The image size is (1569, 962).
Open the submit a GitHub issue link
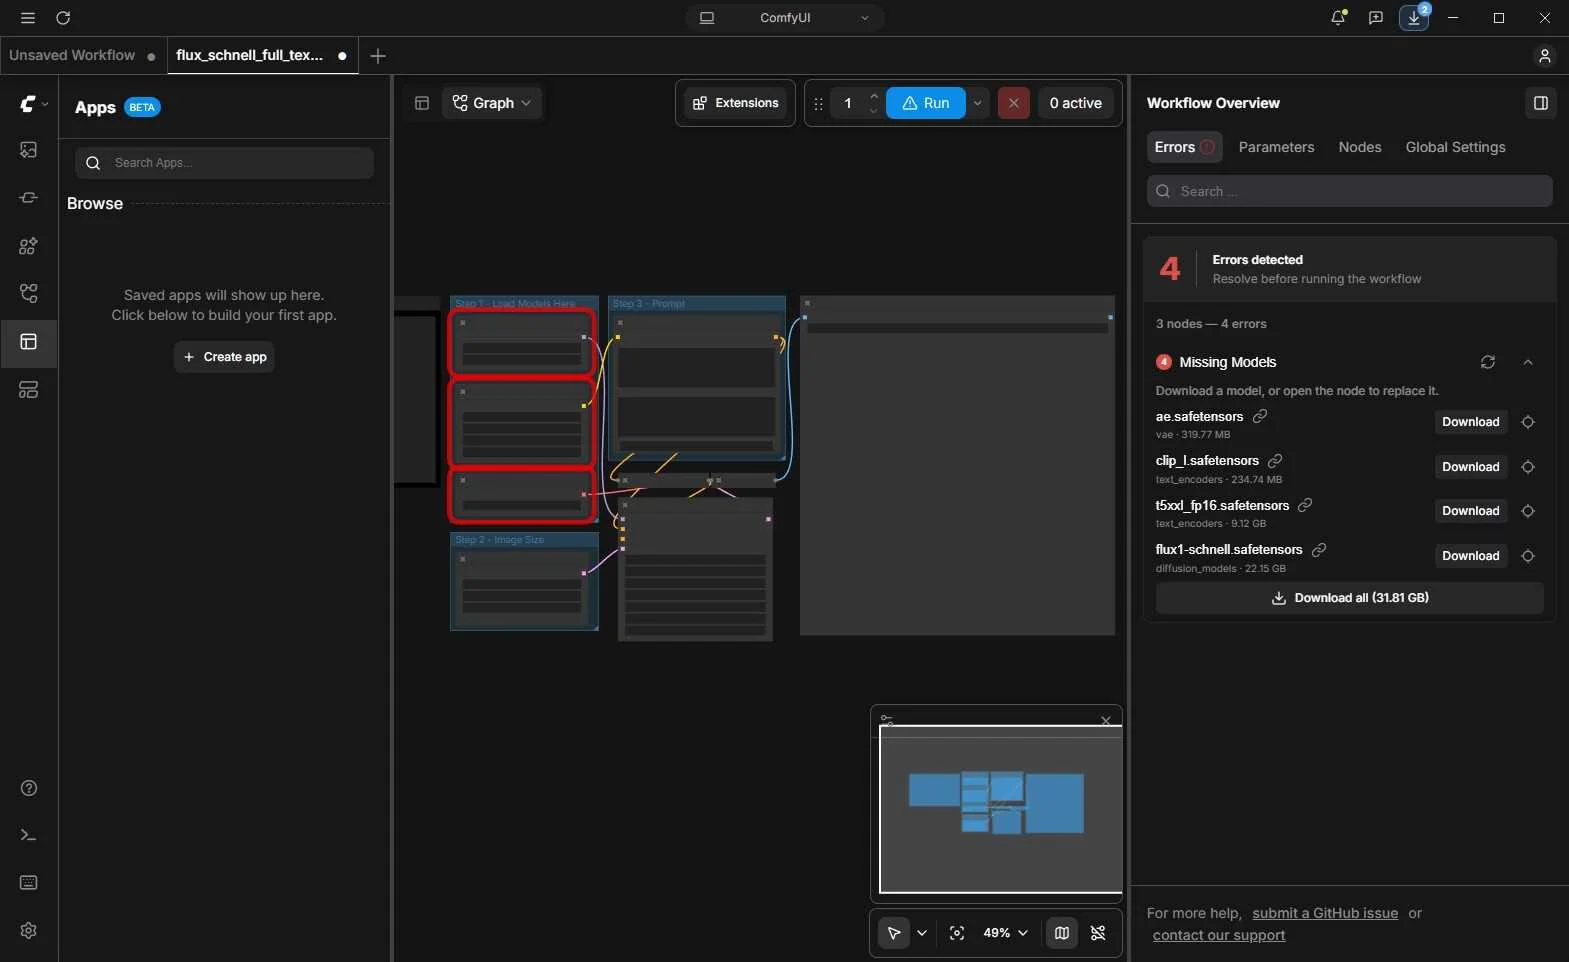point(1325,913)
